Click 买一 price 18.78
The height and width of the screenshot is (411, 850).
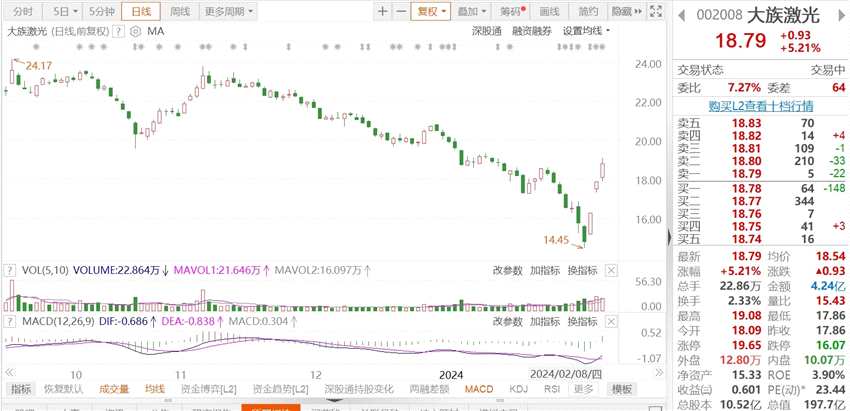point(745,188)
